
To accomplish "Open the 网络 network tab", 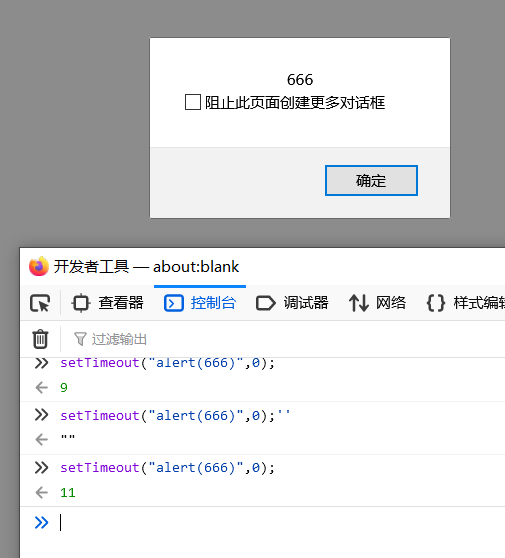I will (377, 303).
